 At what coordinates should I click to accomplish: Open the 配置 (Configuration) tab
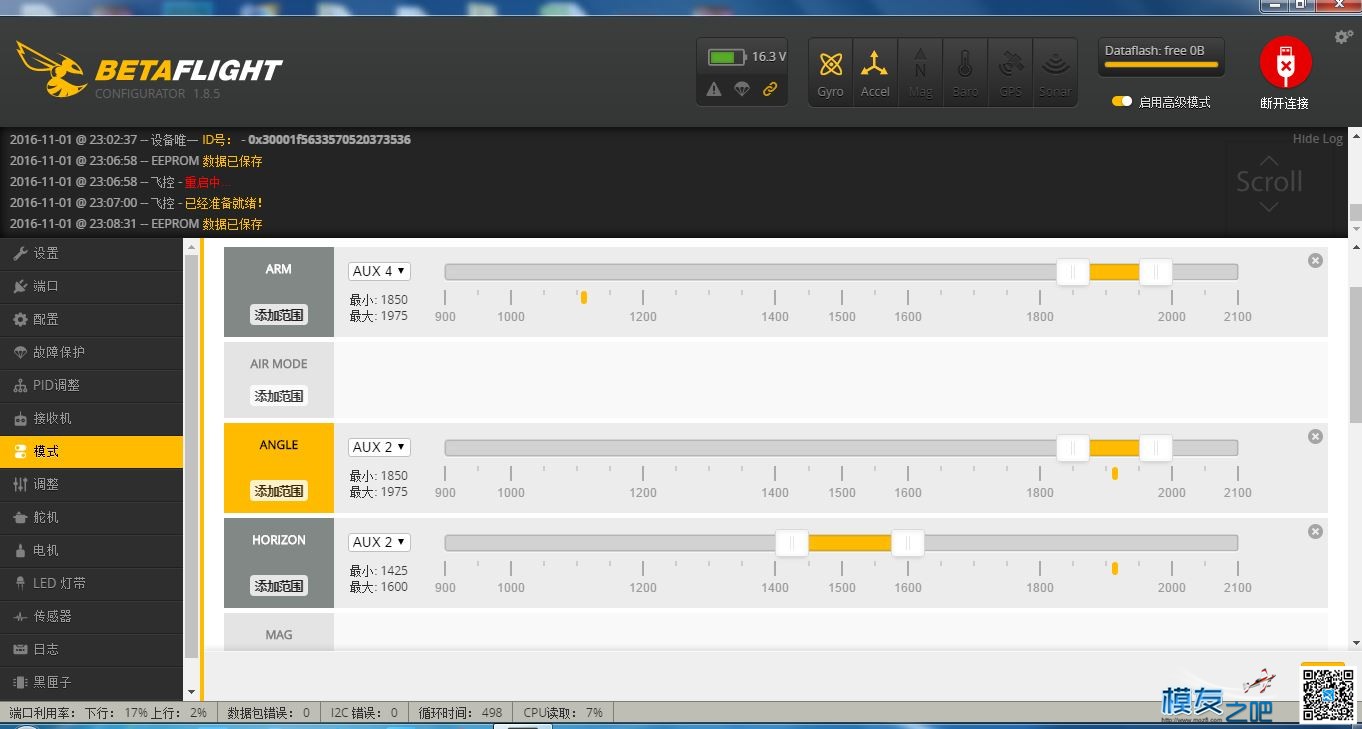[x=91, y=319]
